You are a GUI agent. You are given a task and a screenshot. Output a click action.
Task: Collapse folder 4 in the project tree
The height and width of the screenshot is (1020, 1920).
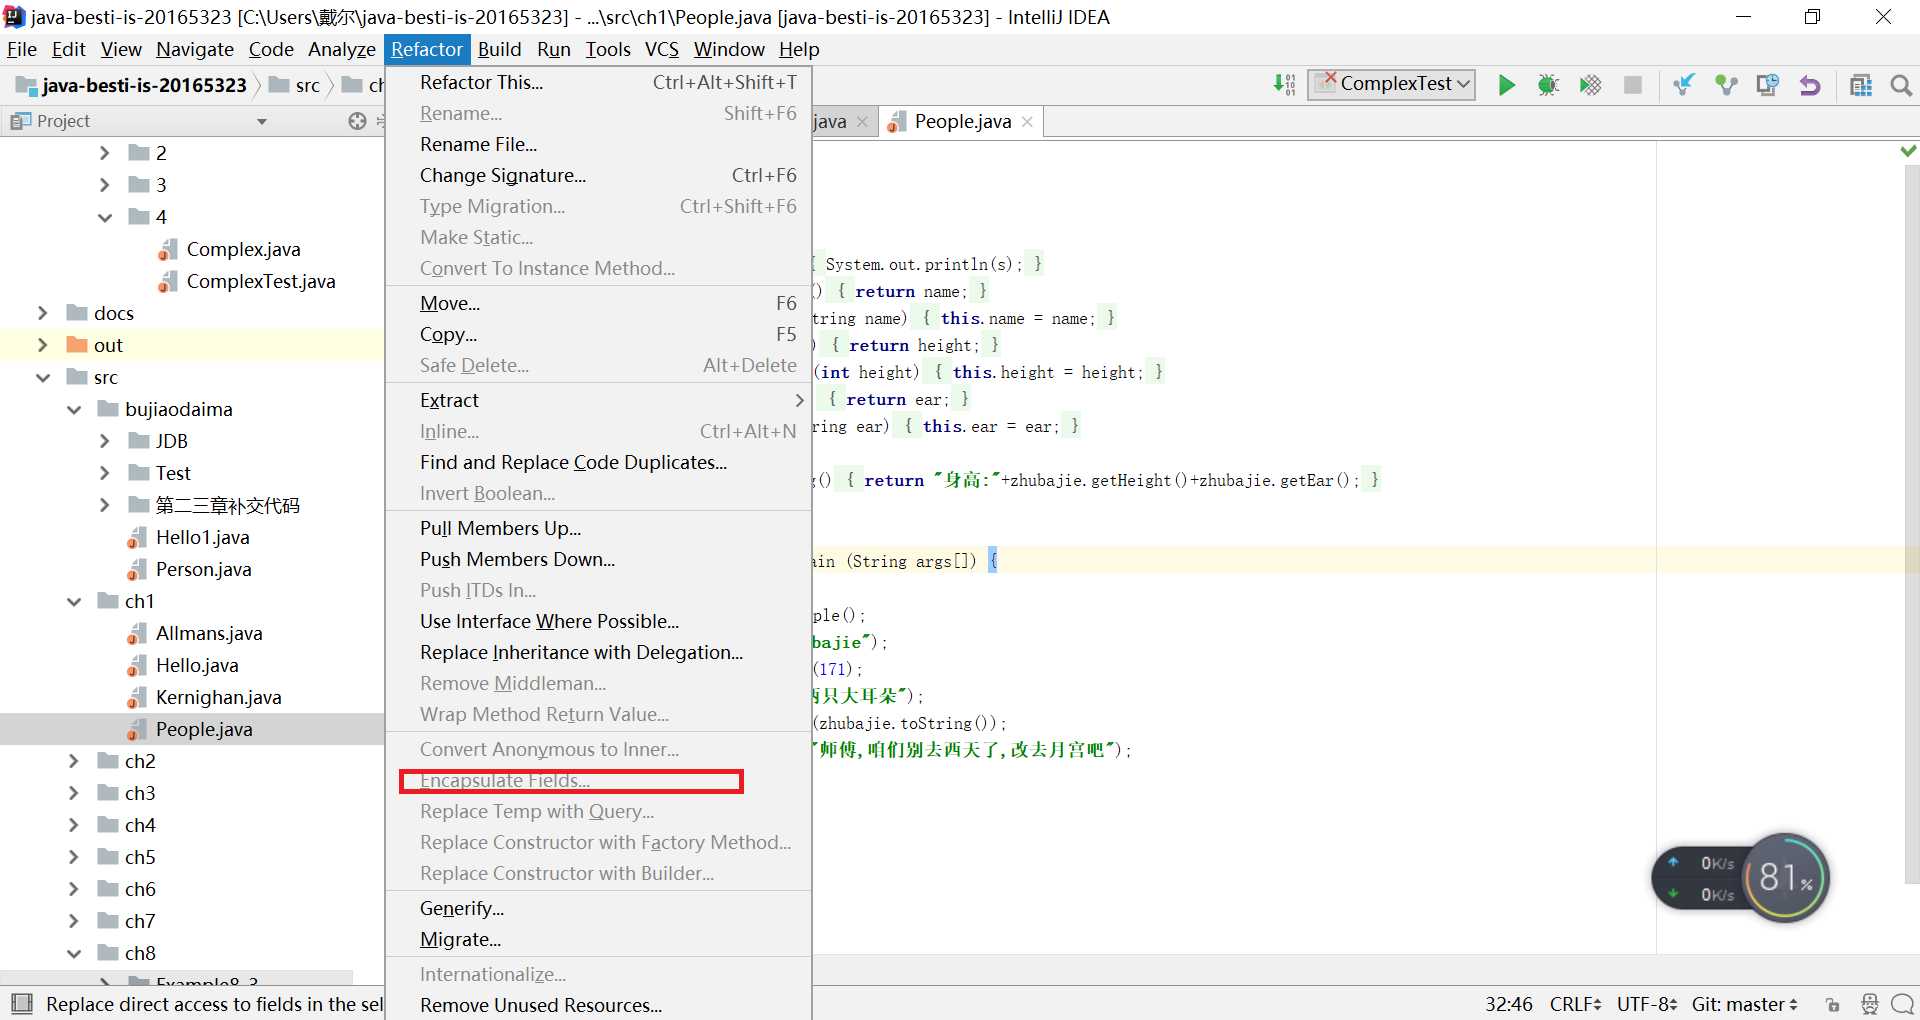(105, 217)
